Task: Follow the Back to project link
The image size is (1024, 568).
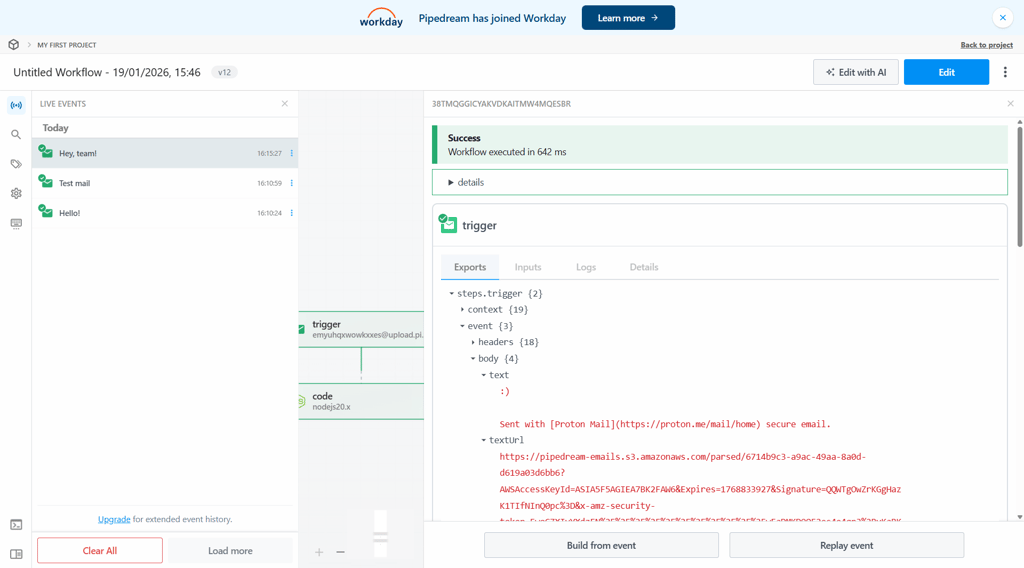Action: pos(986,45)
